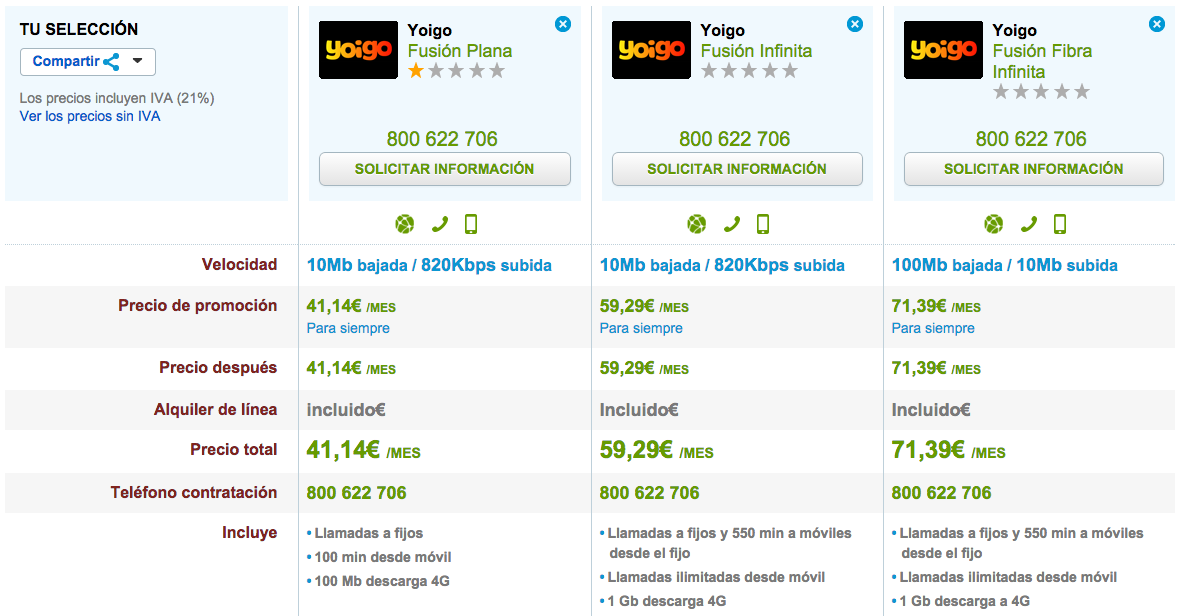The image size is (1182, 616).
Task: Click the Compartir share icon
Action: tap(112, 62)
